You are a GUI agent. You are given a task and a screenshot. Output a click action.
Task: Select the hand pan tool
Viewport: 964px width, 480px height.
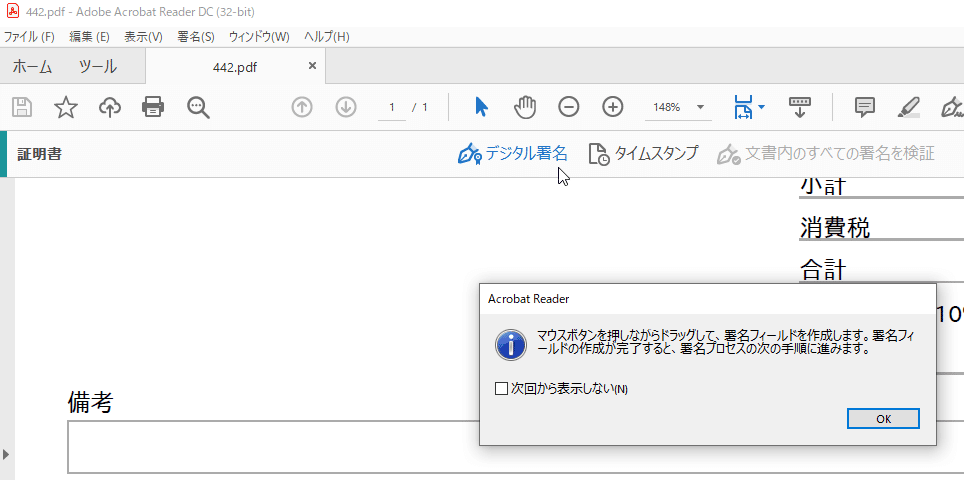[525, 107]
